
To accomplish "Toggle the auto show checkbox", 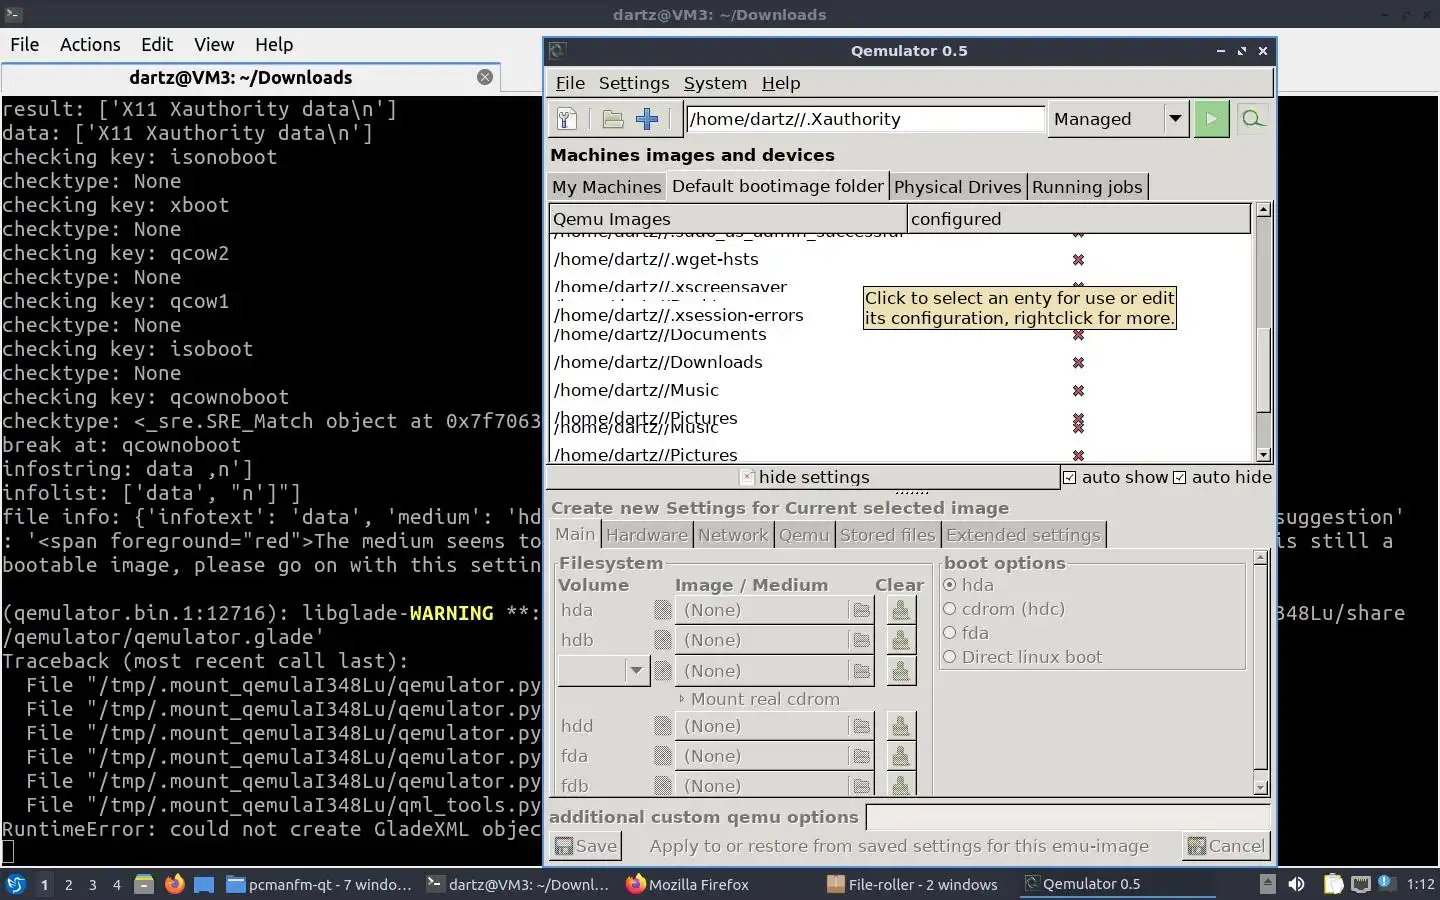I will (1070, 478).
